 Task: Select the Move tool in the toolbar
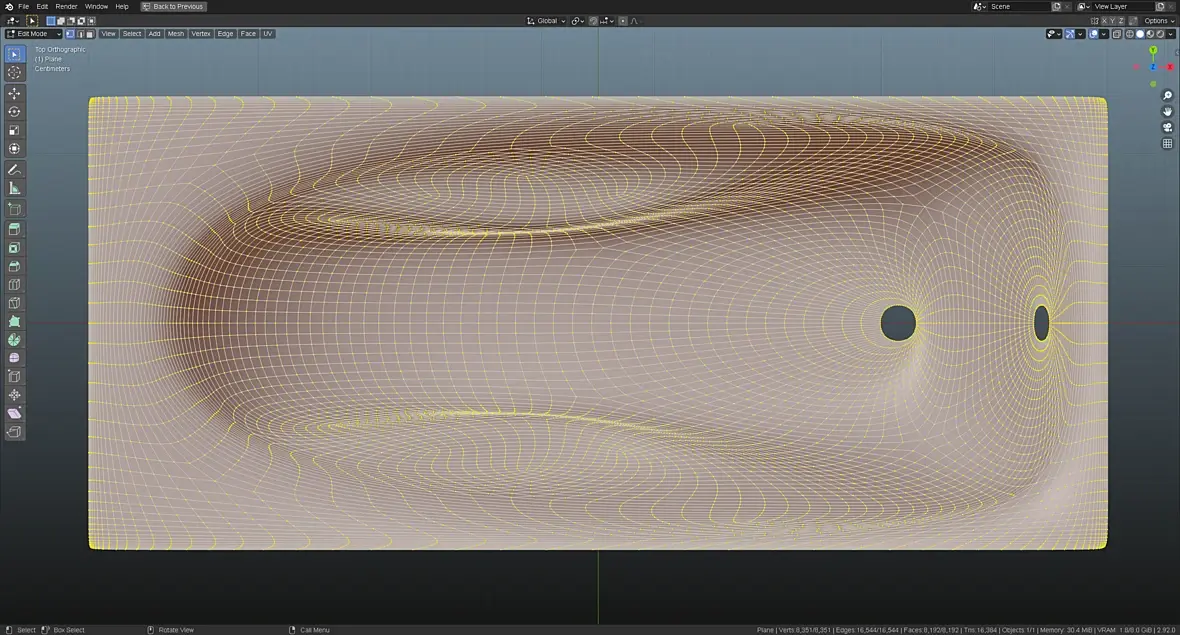14,93
